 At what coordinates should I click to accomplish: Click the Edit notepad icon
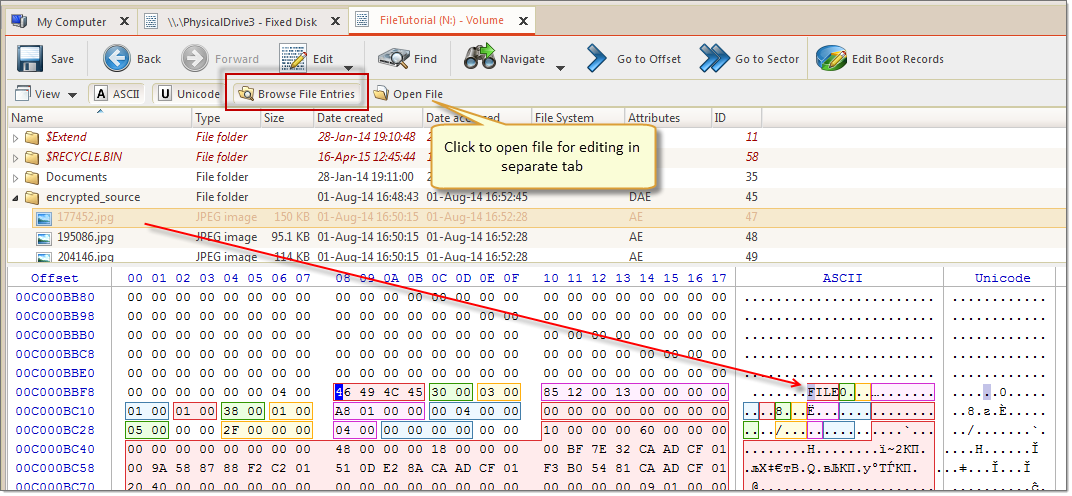tap(293, 59)
